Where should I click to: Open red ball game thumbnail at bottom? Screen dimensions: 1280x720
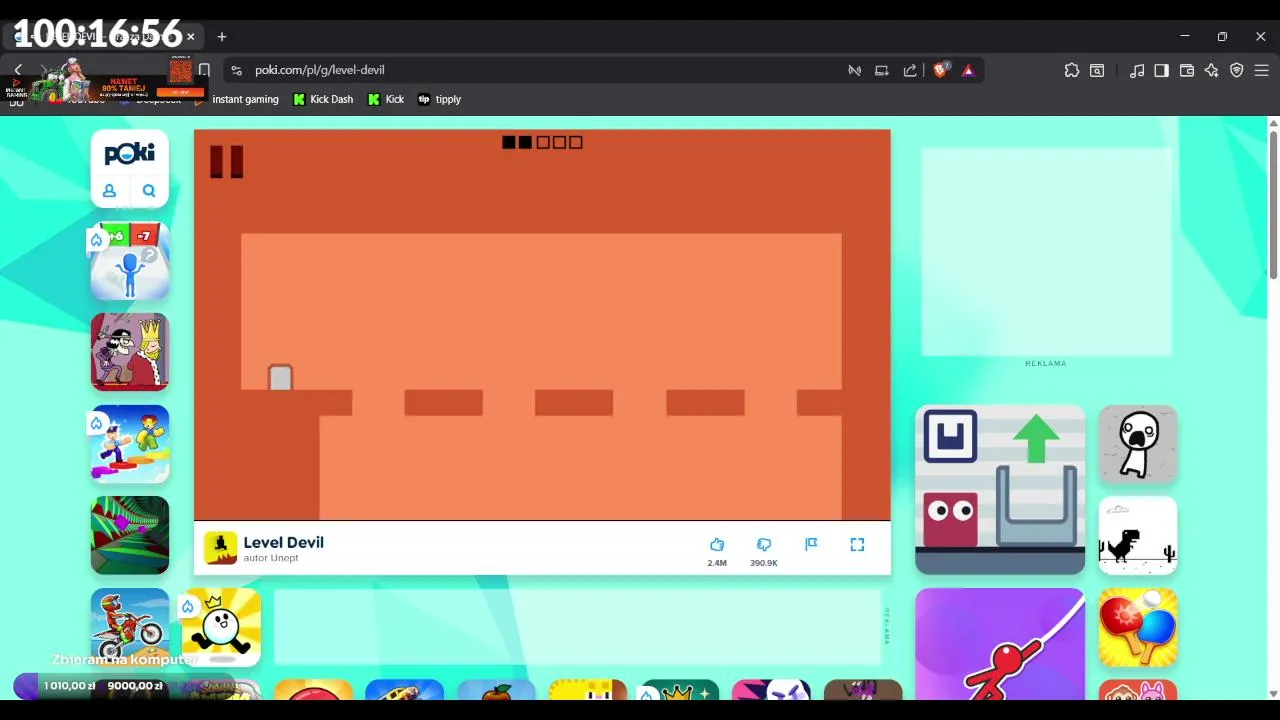314,690
